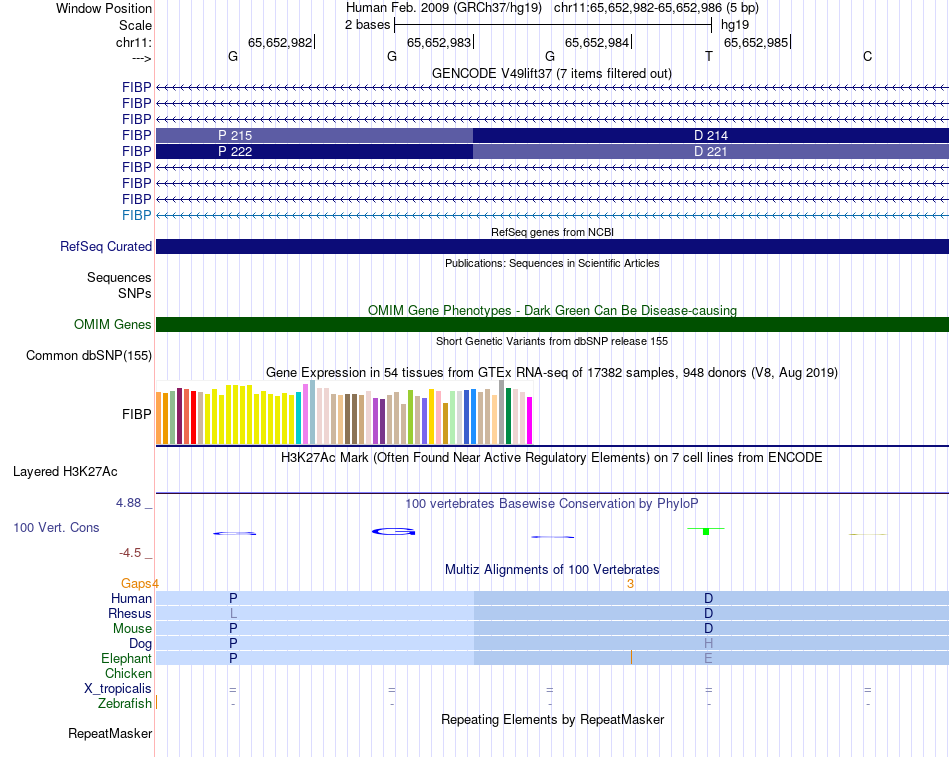Click the Chicken species row label
This screenshot has width=950, height=757.
[128, 673]
